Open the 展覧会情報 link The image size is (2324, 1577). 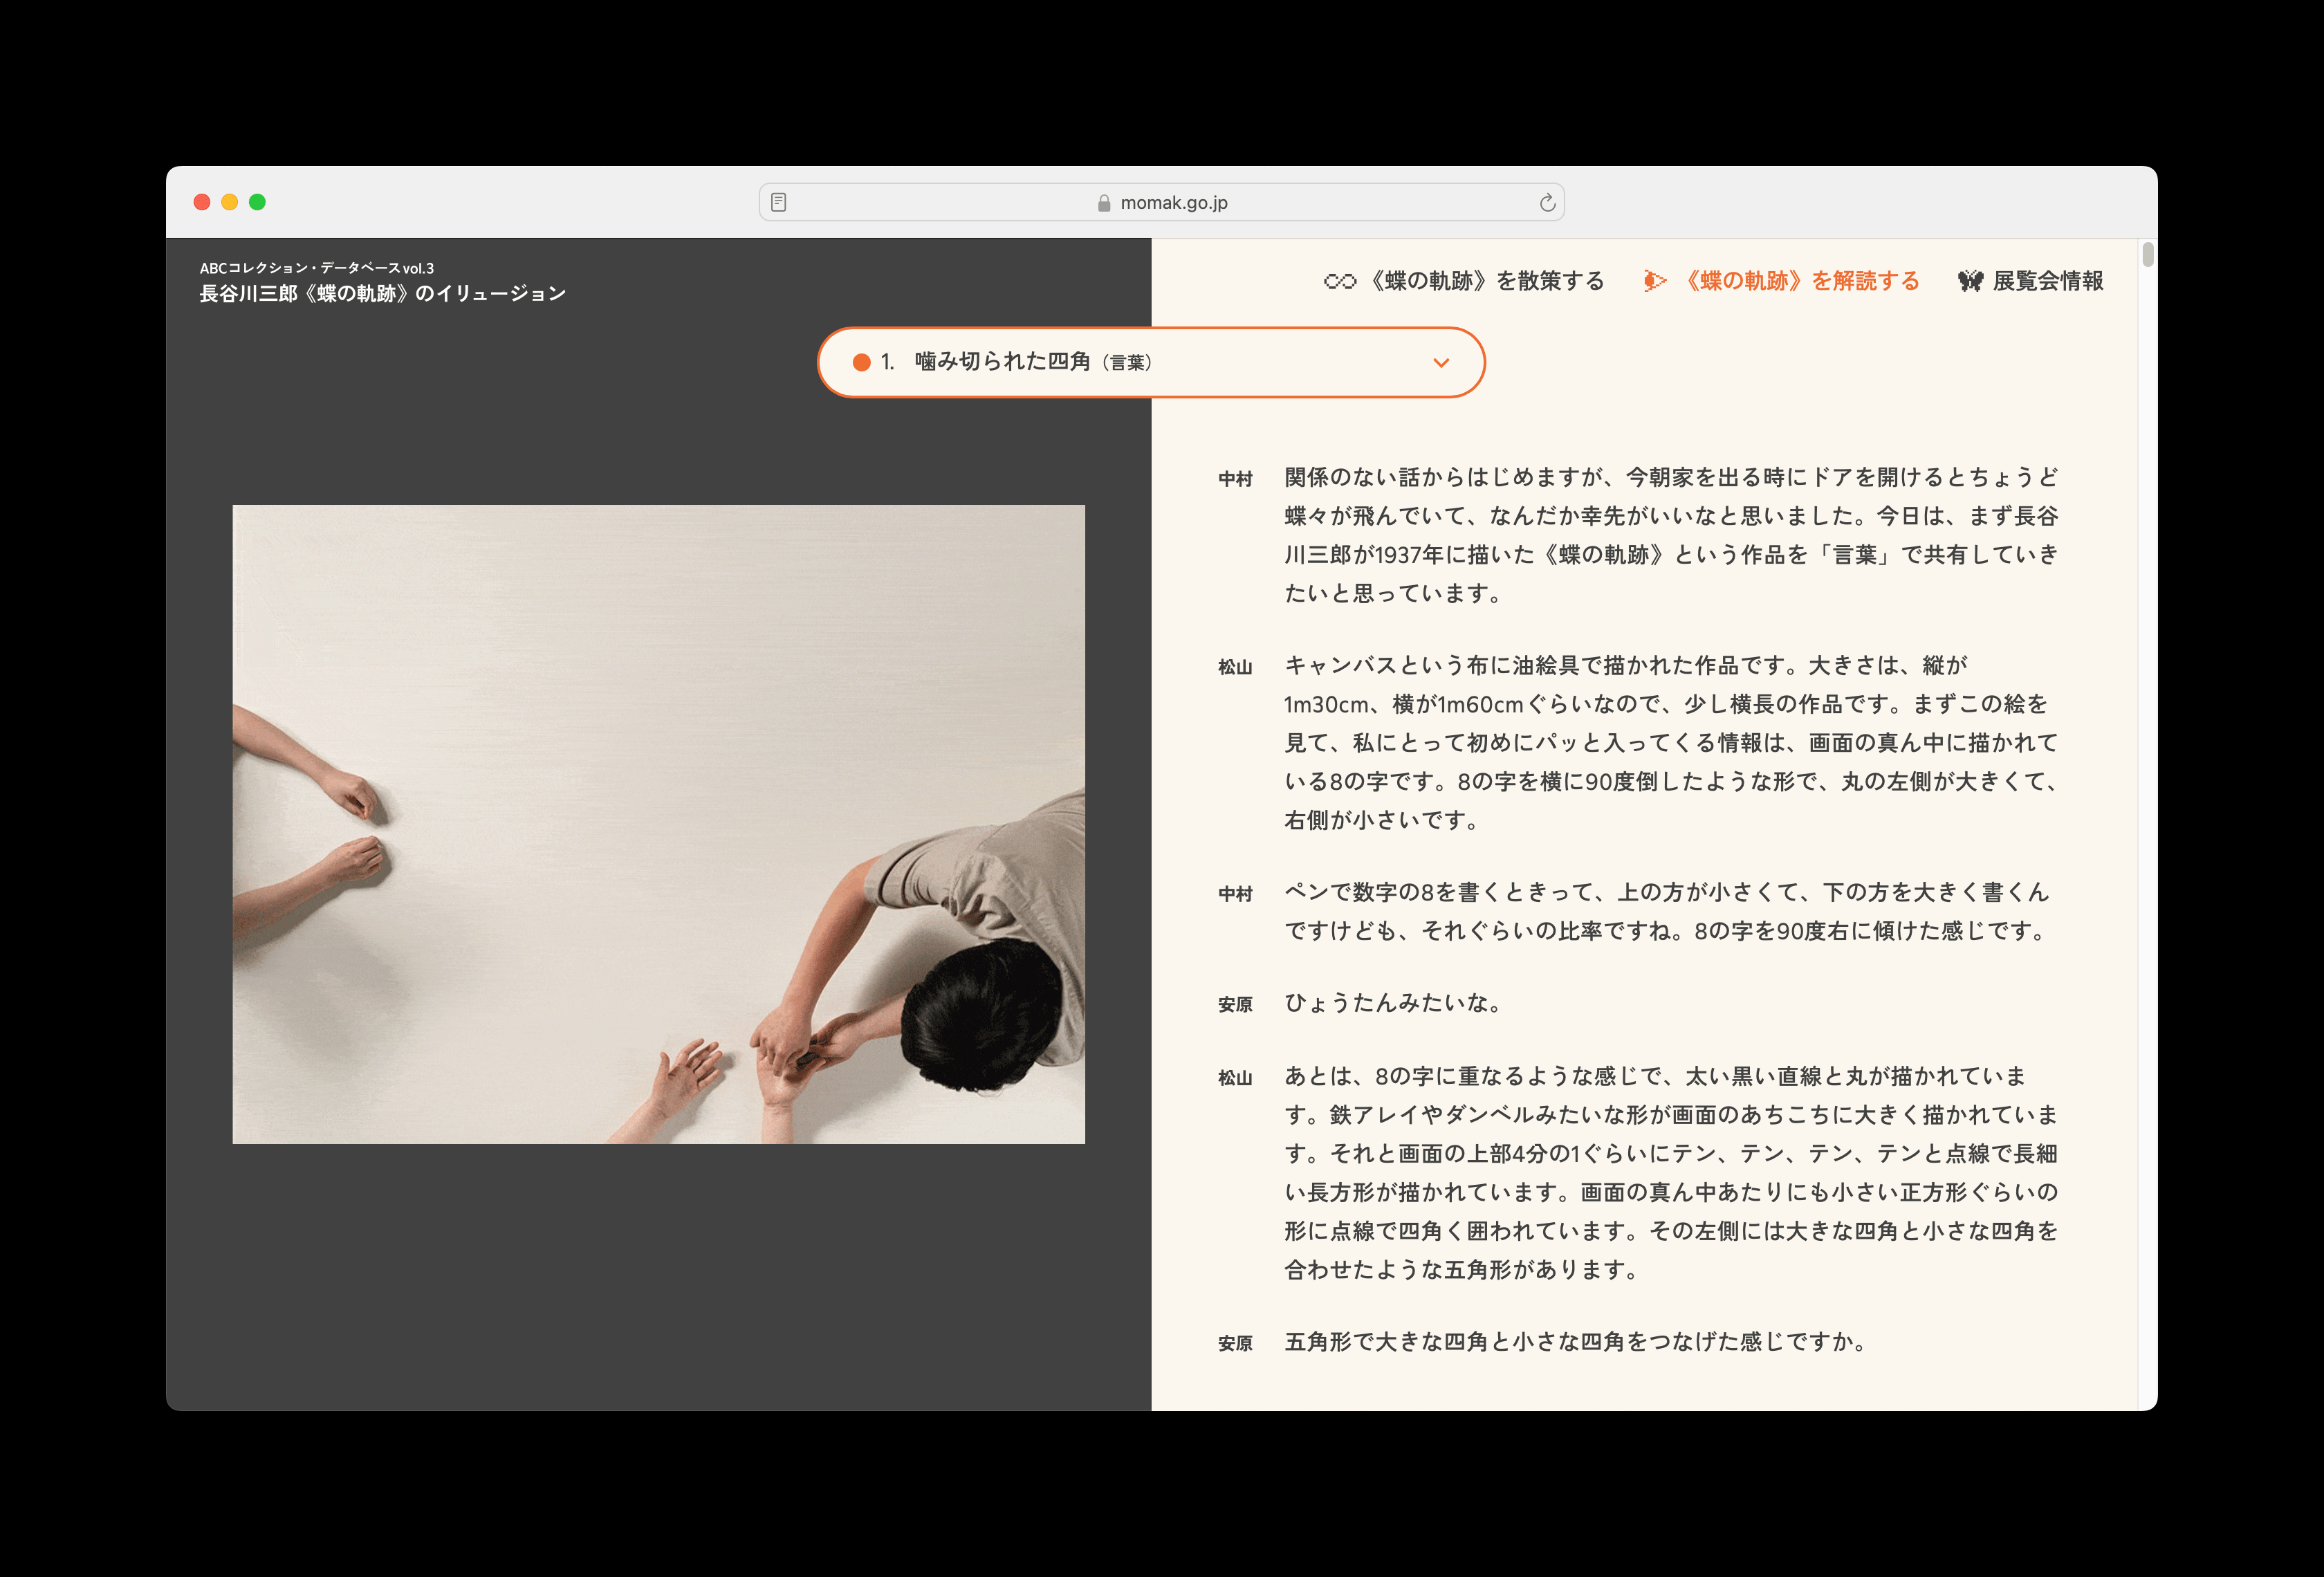pyautogui.click(x=2047, y=281)
